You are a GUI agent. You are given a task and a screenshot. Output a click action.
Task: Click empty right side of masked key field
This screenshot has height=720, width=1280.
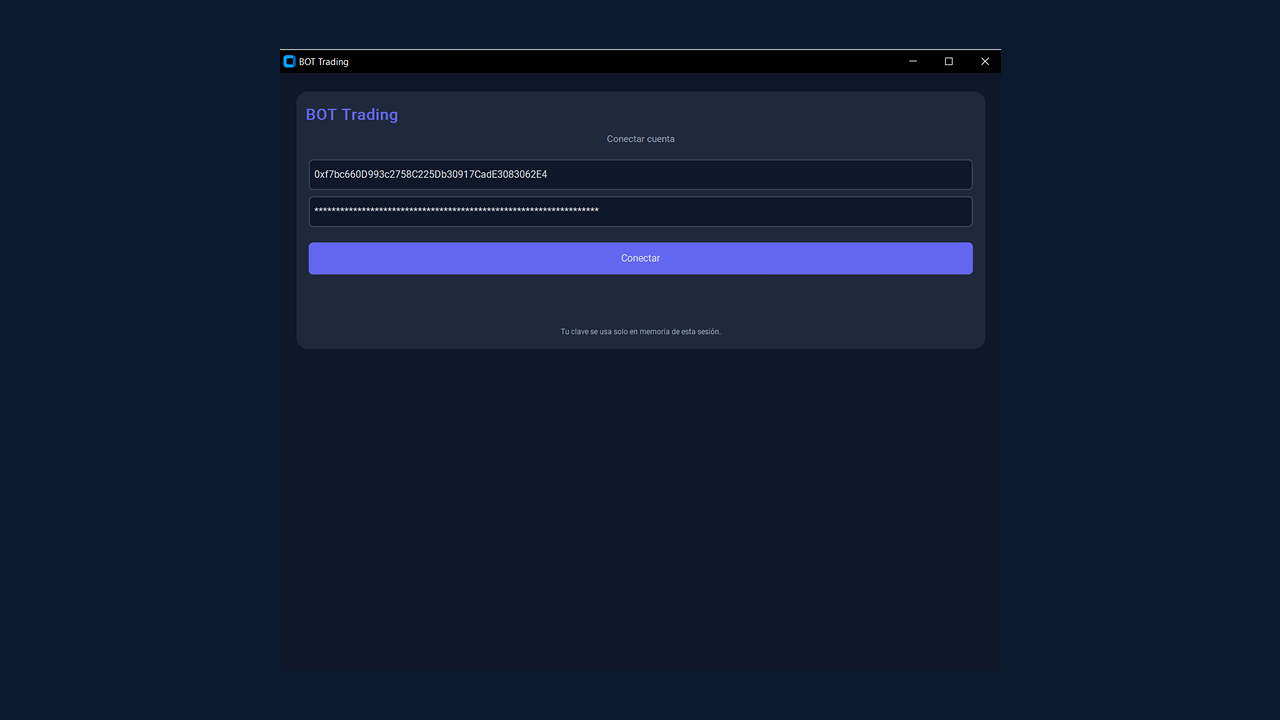[x=800, y=211]
